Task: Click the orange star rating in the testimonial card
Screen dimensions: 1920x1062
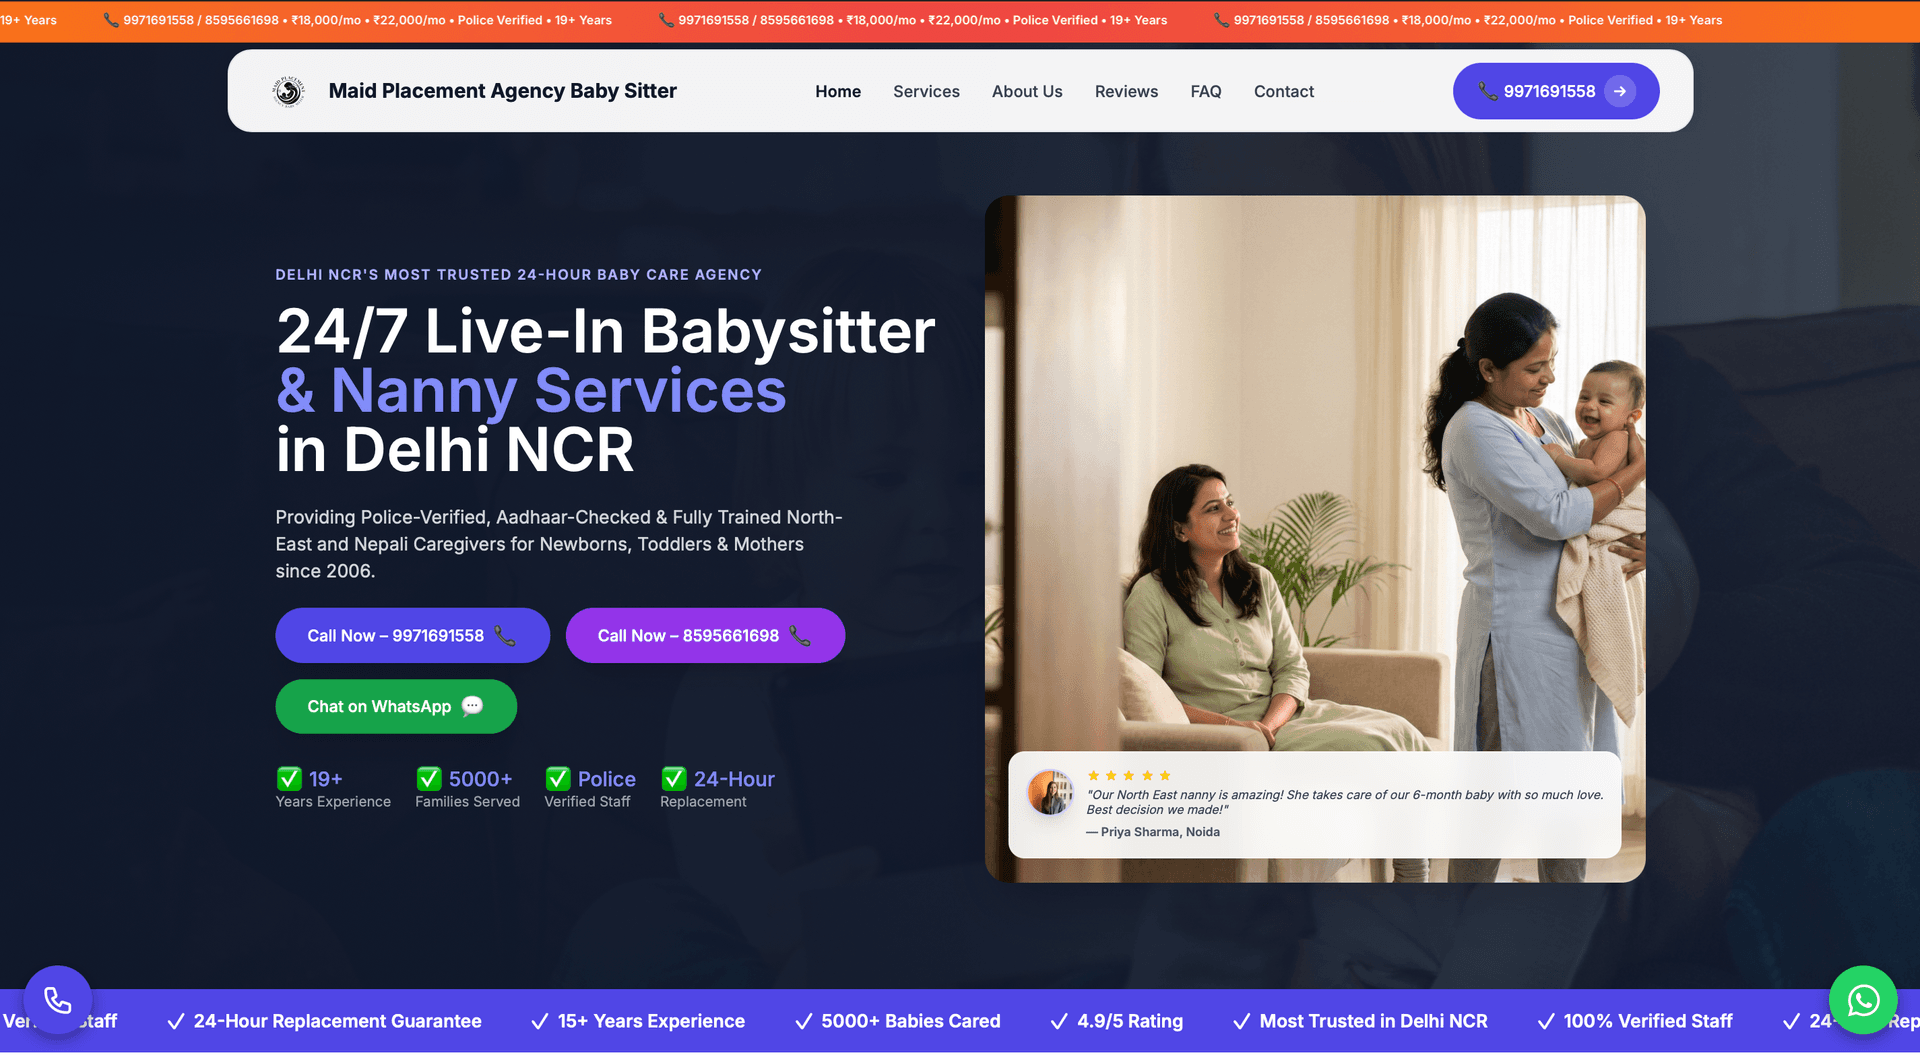Action: (1129, 775)
